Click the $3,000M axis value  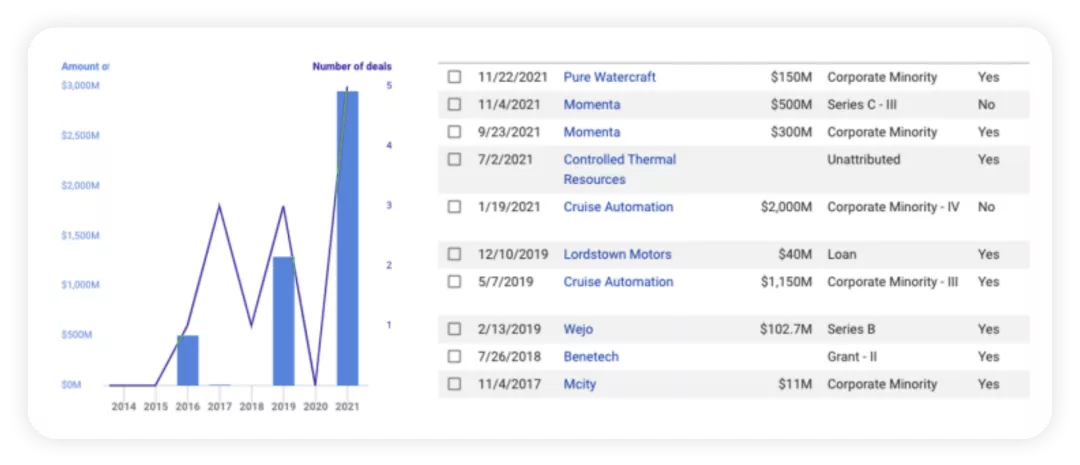tap(81, 85)
